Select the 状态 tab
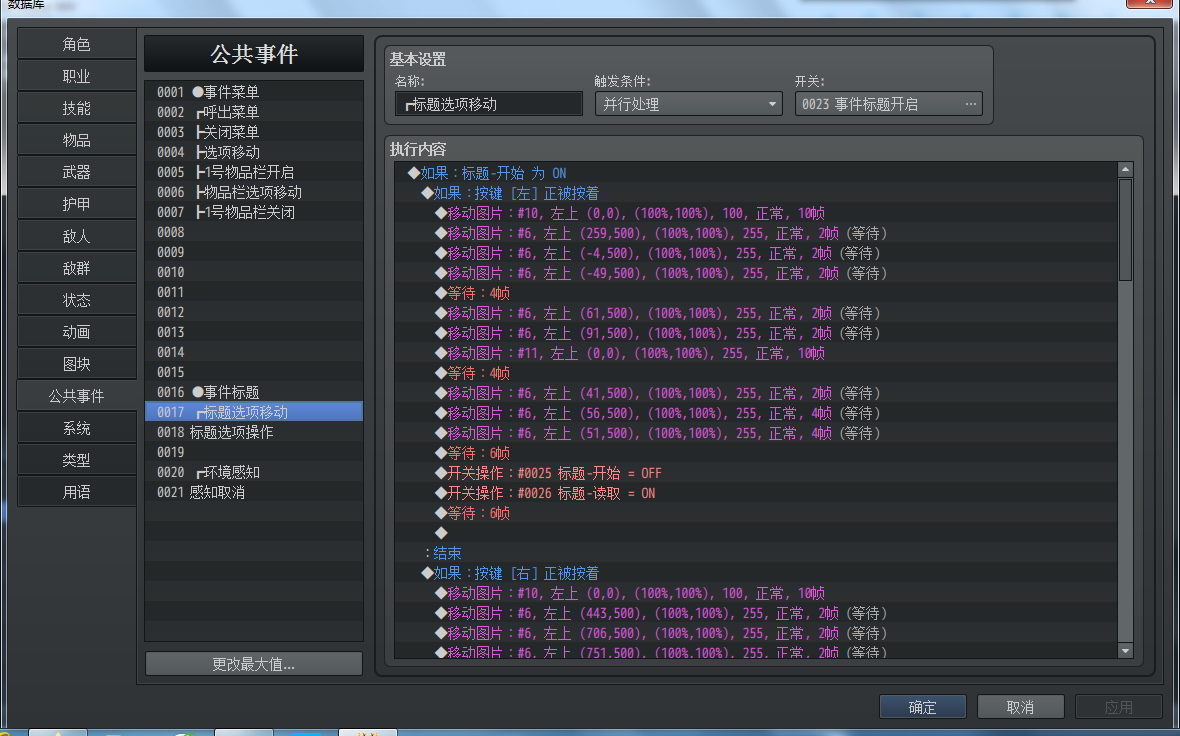Screen dimensions: 1180x736 pyautogui.click(x=76, y=300)
